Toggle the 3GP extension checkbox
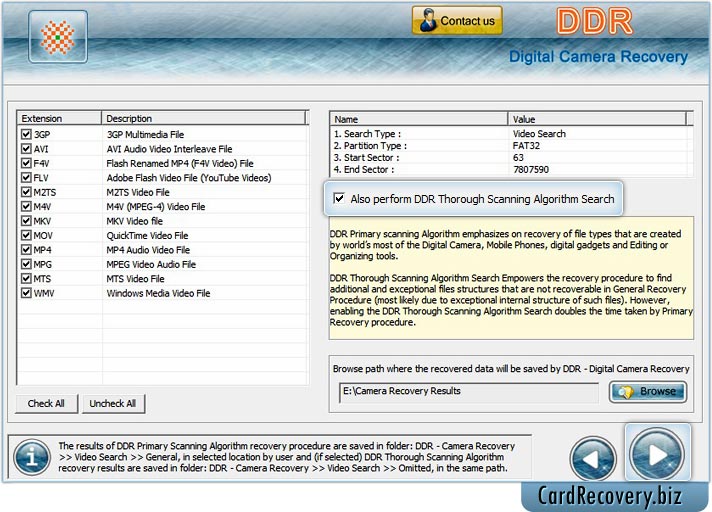Viewport: 712px width, 512px height. (x=26, y=134)
